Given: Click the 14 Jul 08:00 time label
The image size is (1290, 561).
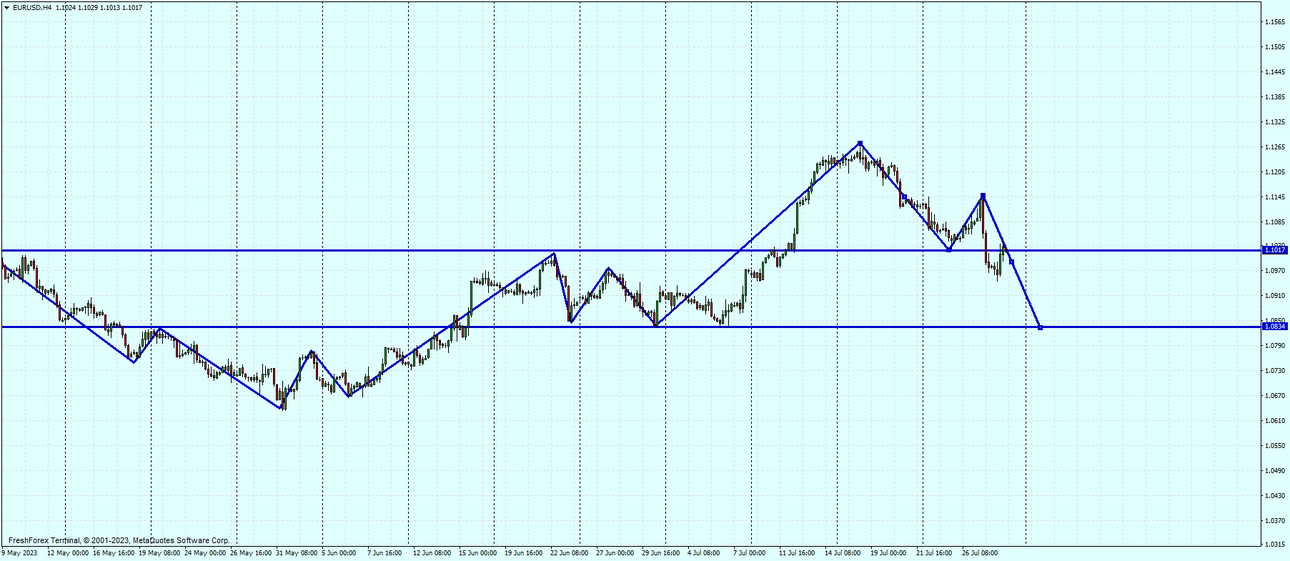Looking at the screenshot, I should (x=844, y=553).
